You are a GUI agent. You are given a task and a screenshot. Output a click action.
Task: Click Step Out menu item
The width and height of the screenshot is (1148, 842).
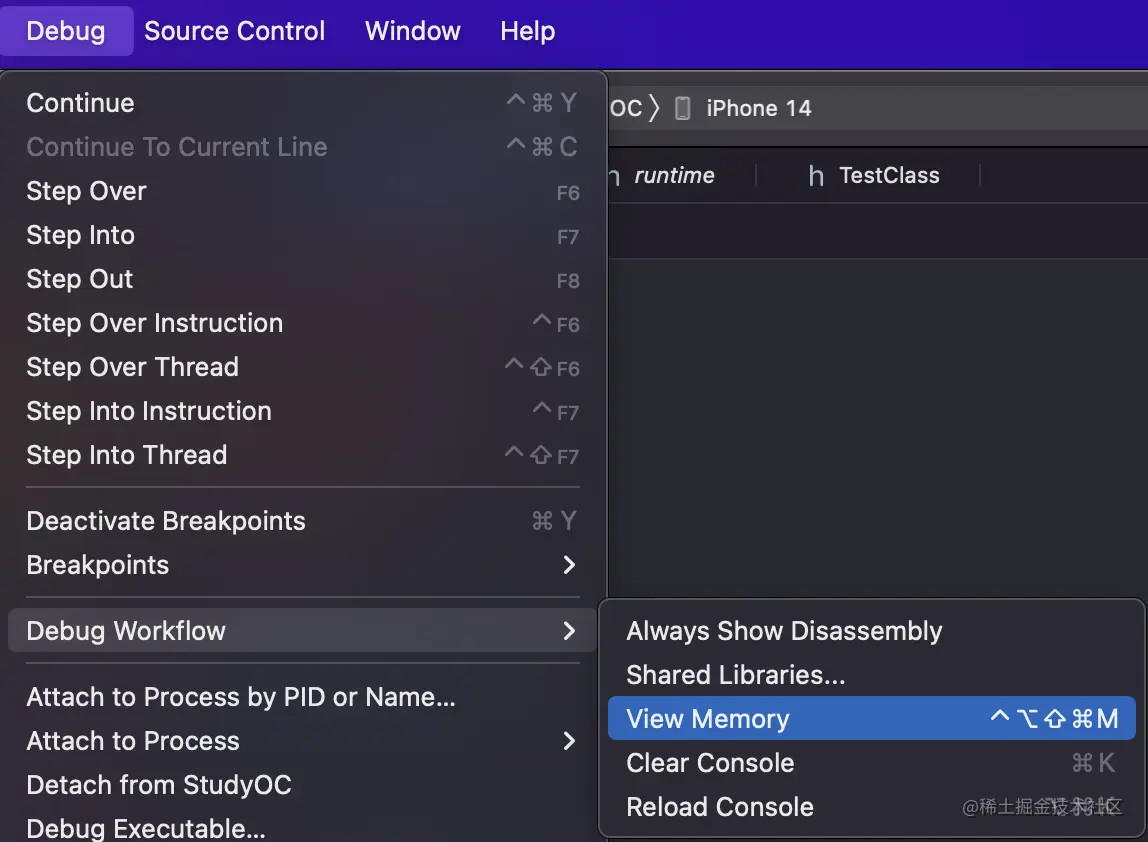[79, 279]
